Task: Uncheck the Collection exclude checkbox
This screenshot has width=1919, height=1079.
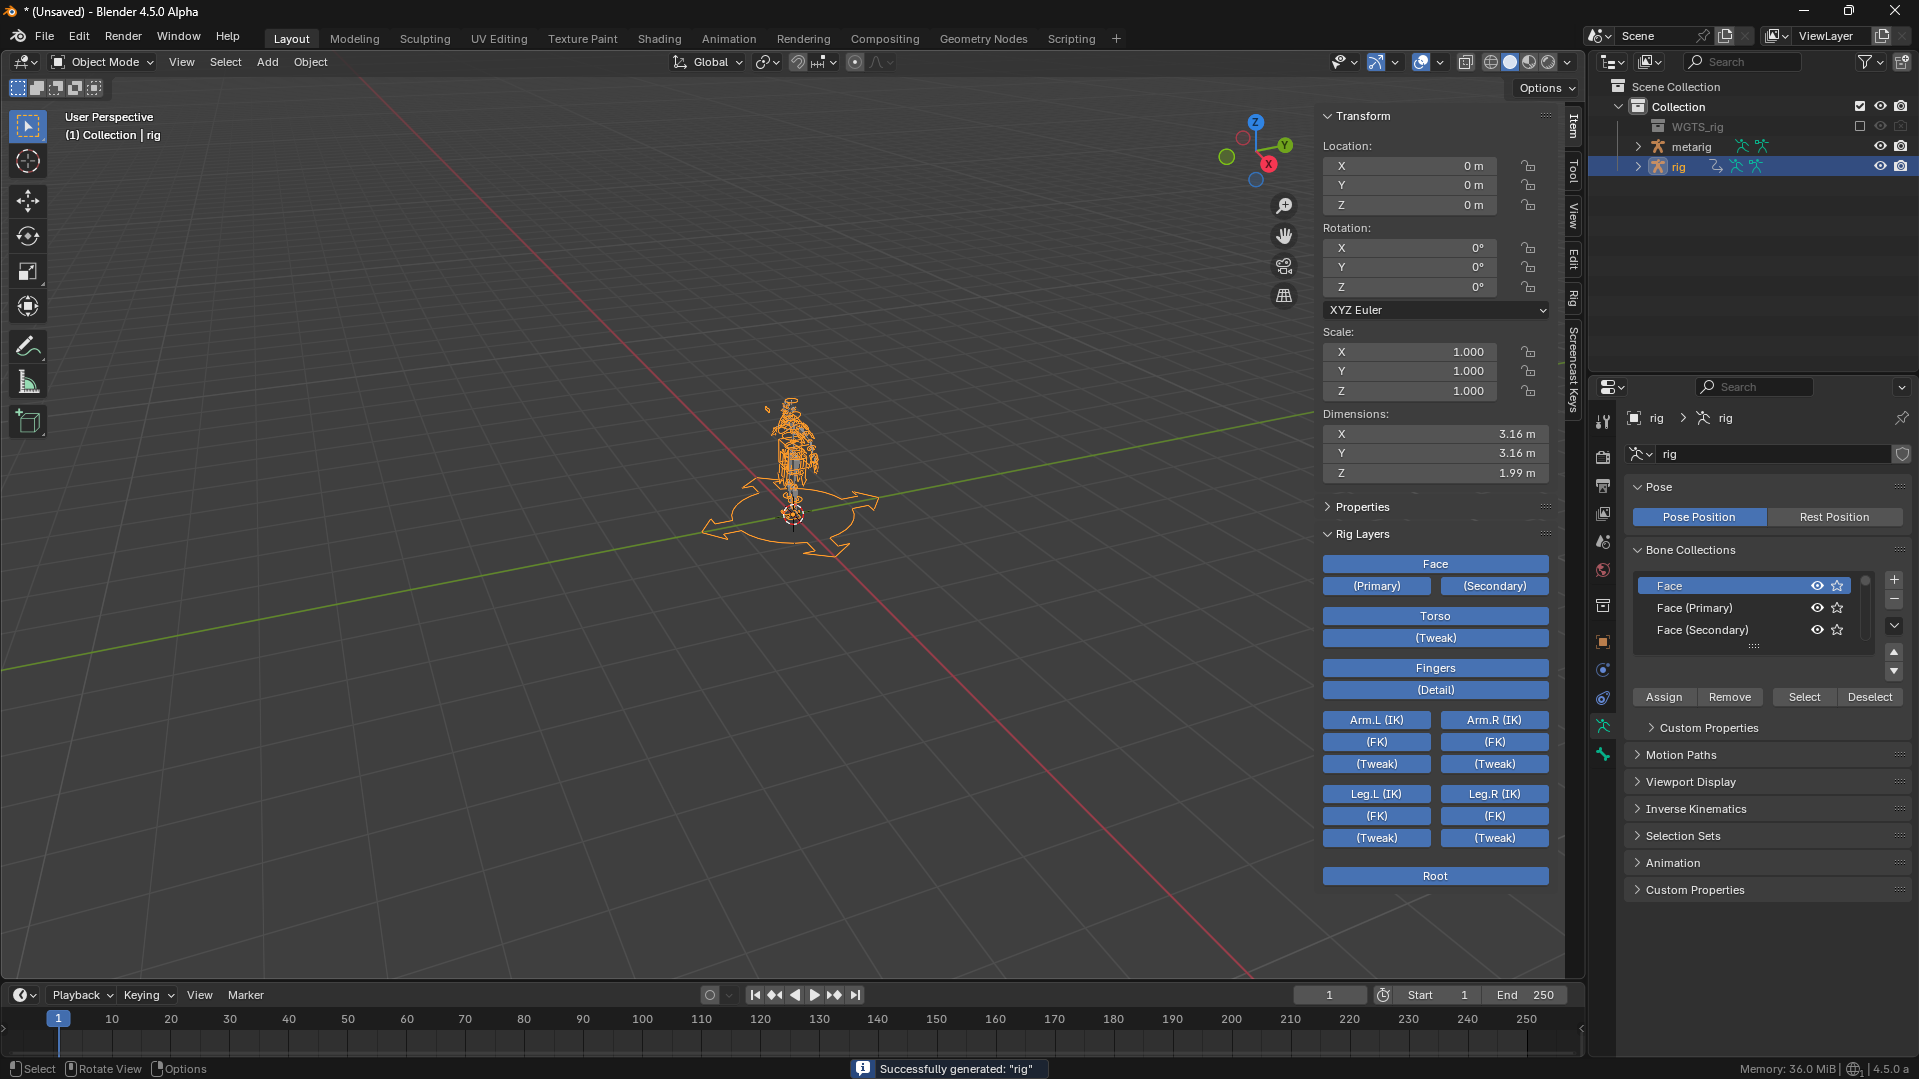Action: pyautogui.click(x=1860, y=106)
